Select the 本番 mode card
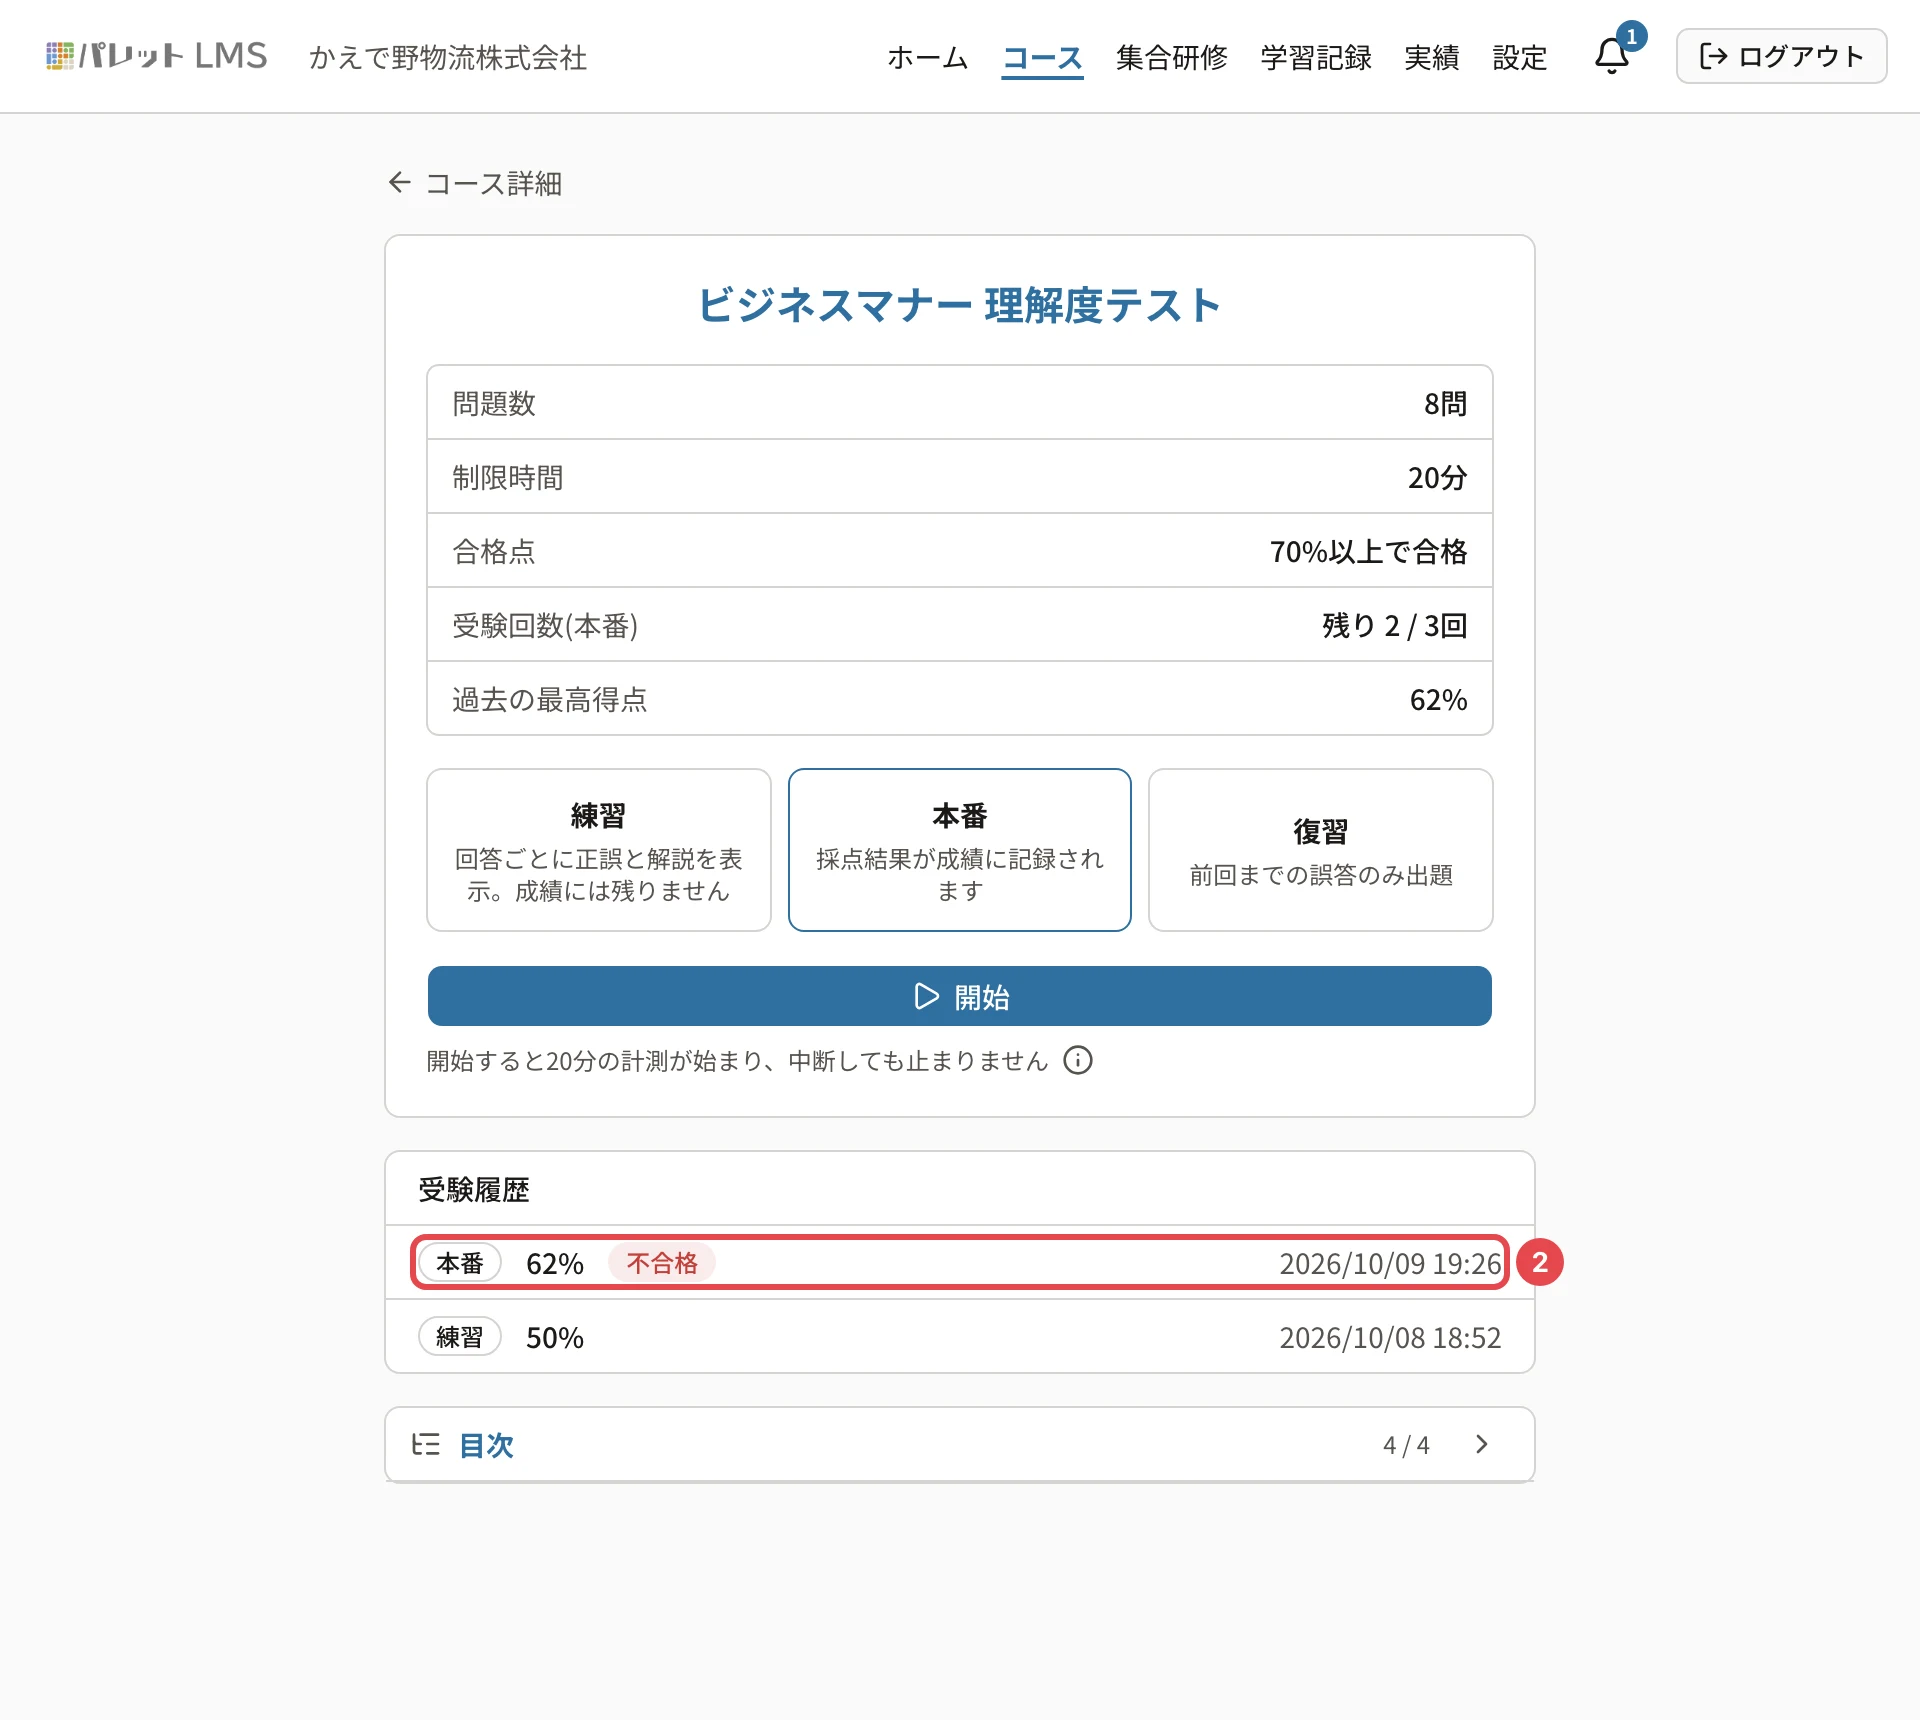 960,850
